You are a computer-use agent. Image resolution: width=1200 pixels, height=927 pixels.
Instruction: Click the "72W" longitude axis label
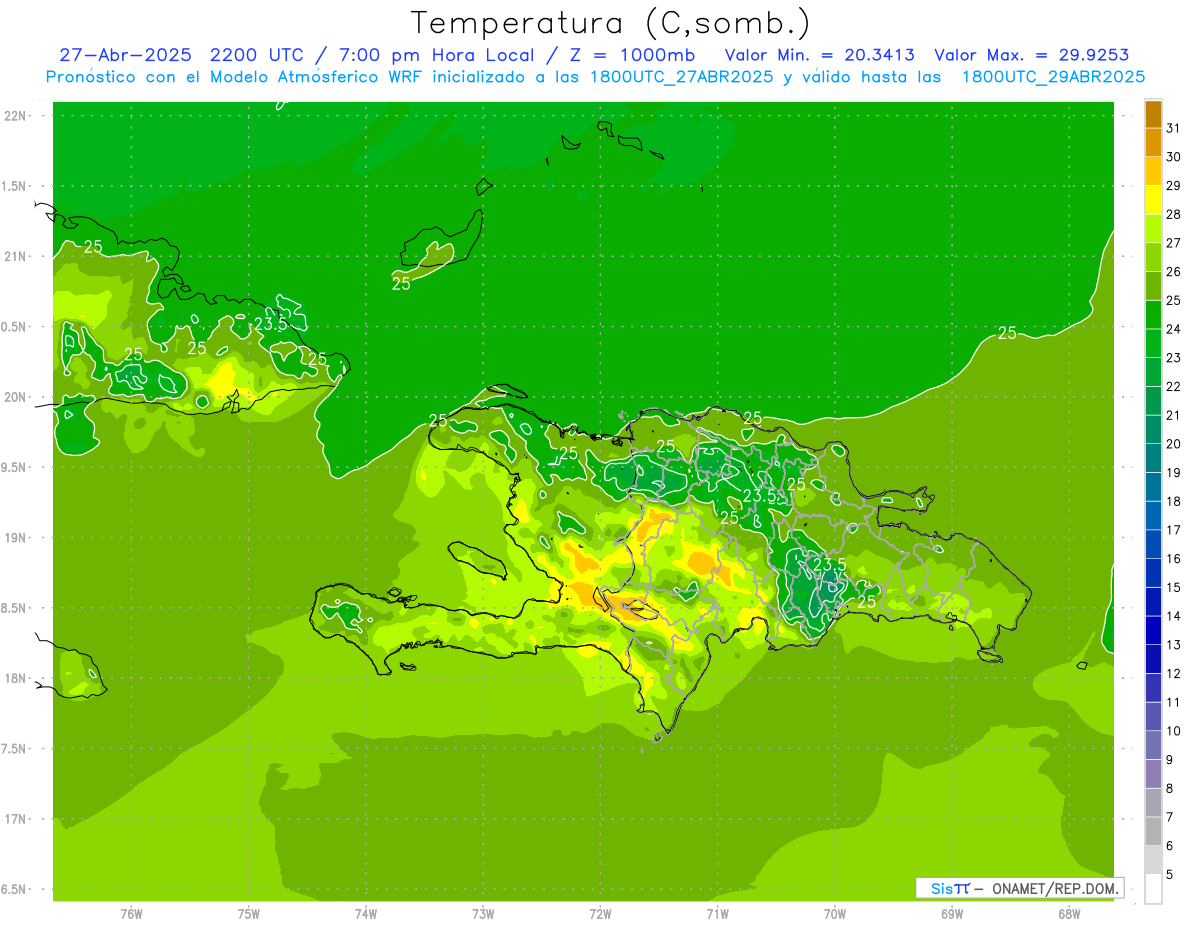tap(600, 914)
